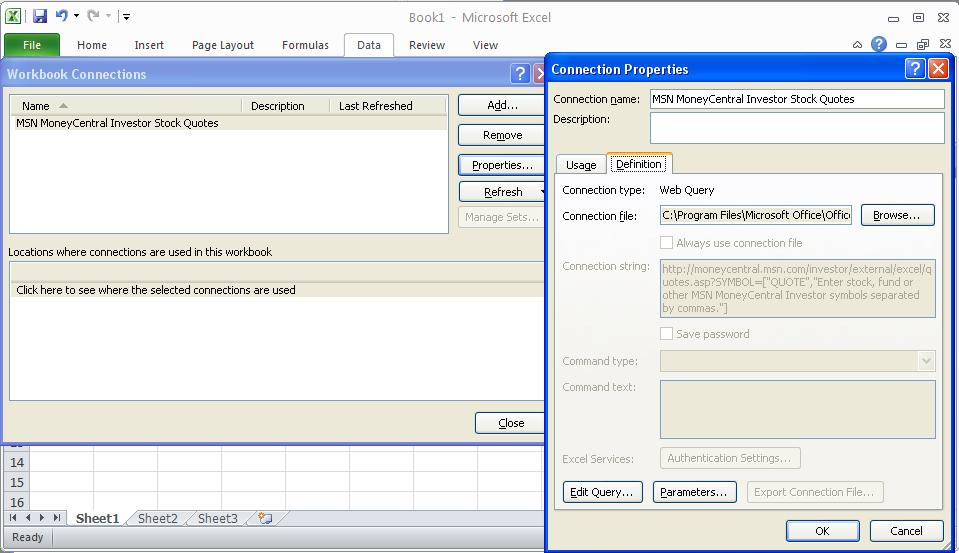
Task: Close the Workbook Connections dialog with Close button
Action: coord(511,423)
